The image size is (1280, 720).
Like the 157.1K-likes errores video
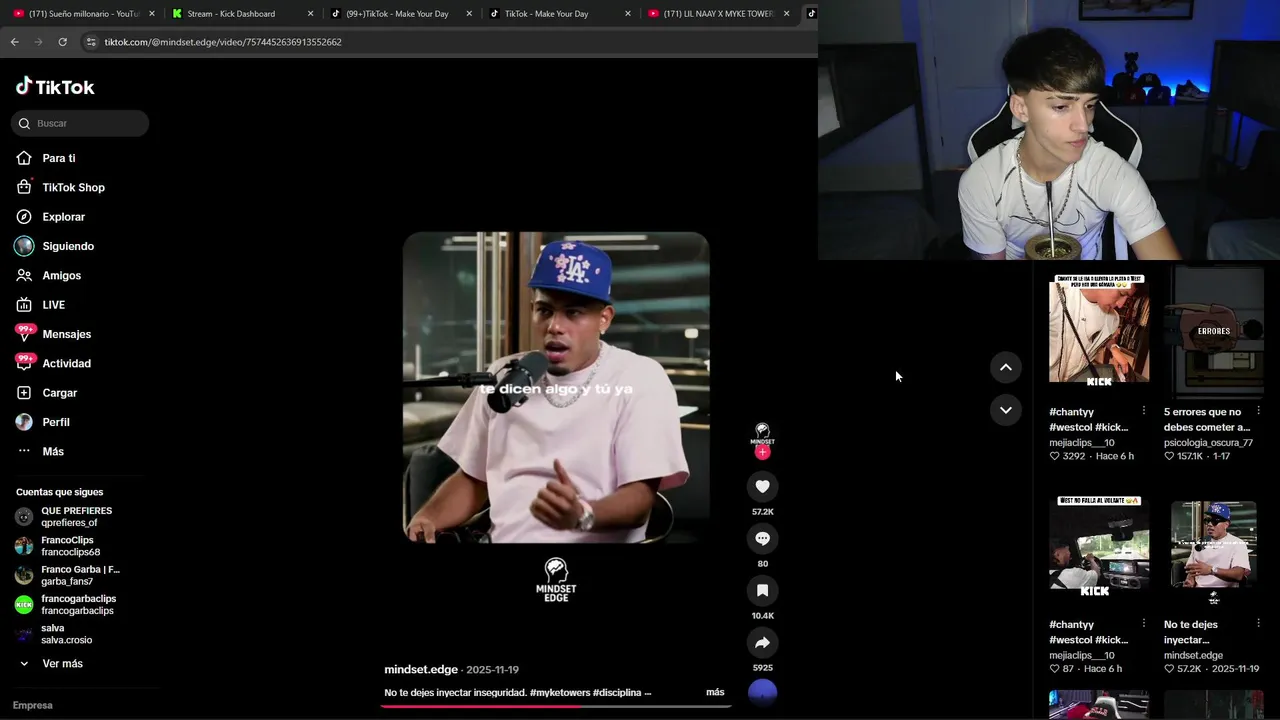1169,456
